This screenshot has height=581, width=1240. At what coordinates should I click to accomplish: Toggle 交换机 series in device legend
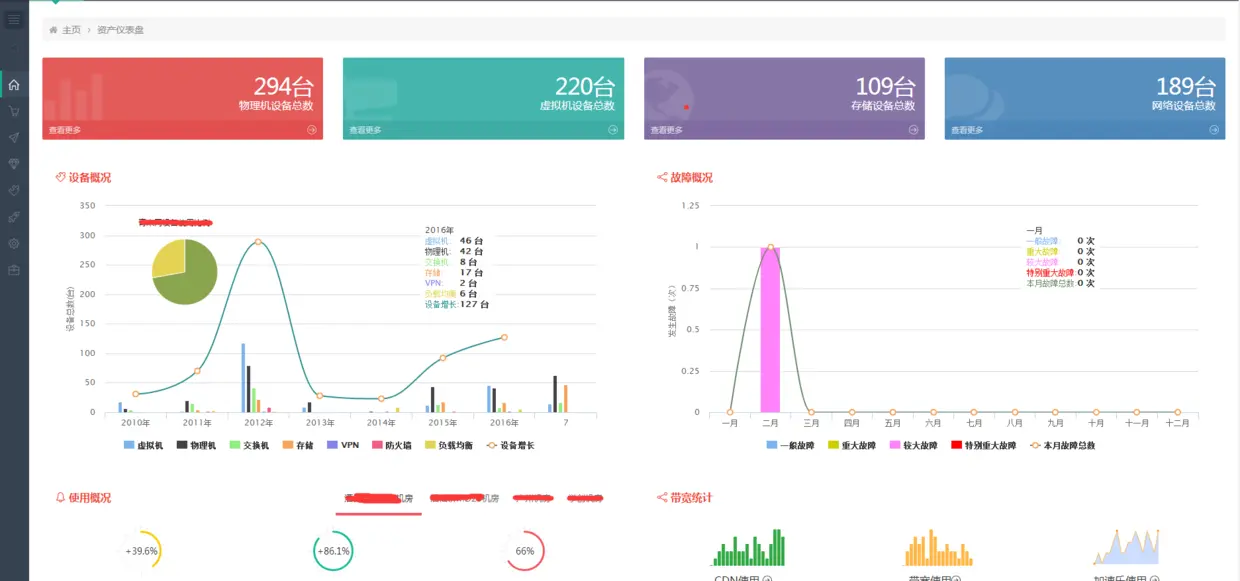coord(249,445)
